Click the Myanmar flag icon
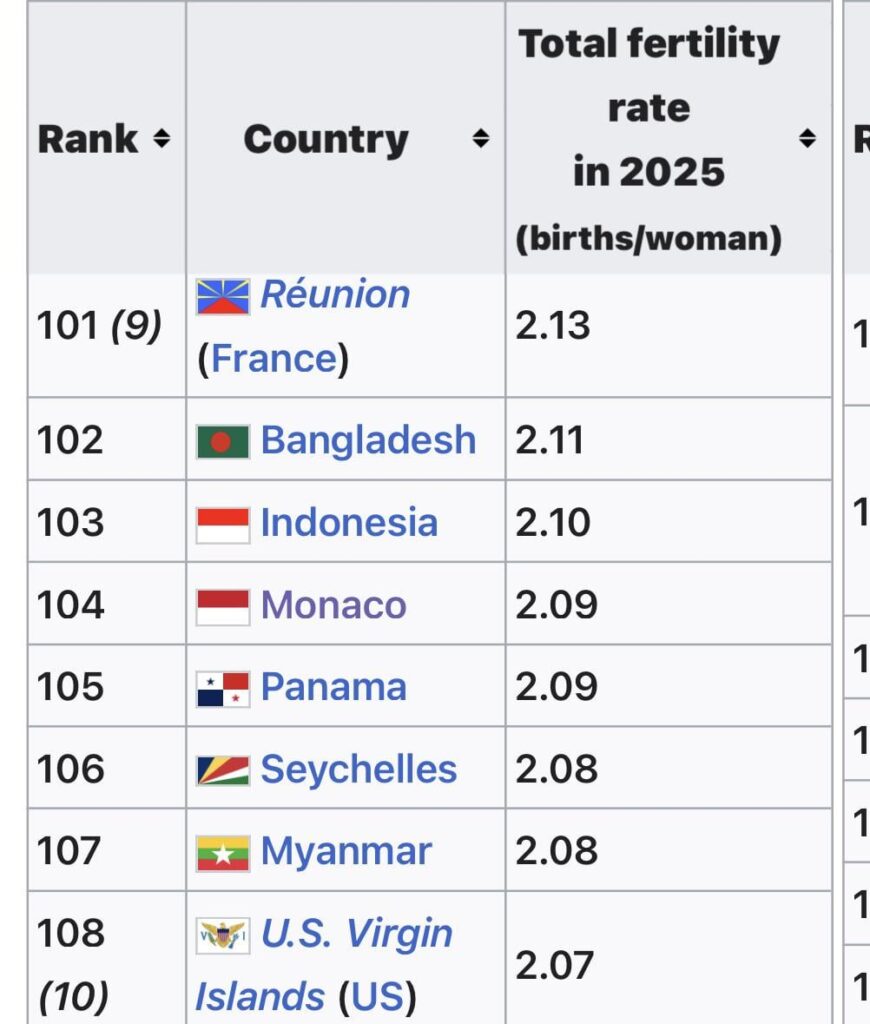The width and height of the screenshot is (870, 1024). [x=223, y=852]
